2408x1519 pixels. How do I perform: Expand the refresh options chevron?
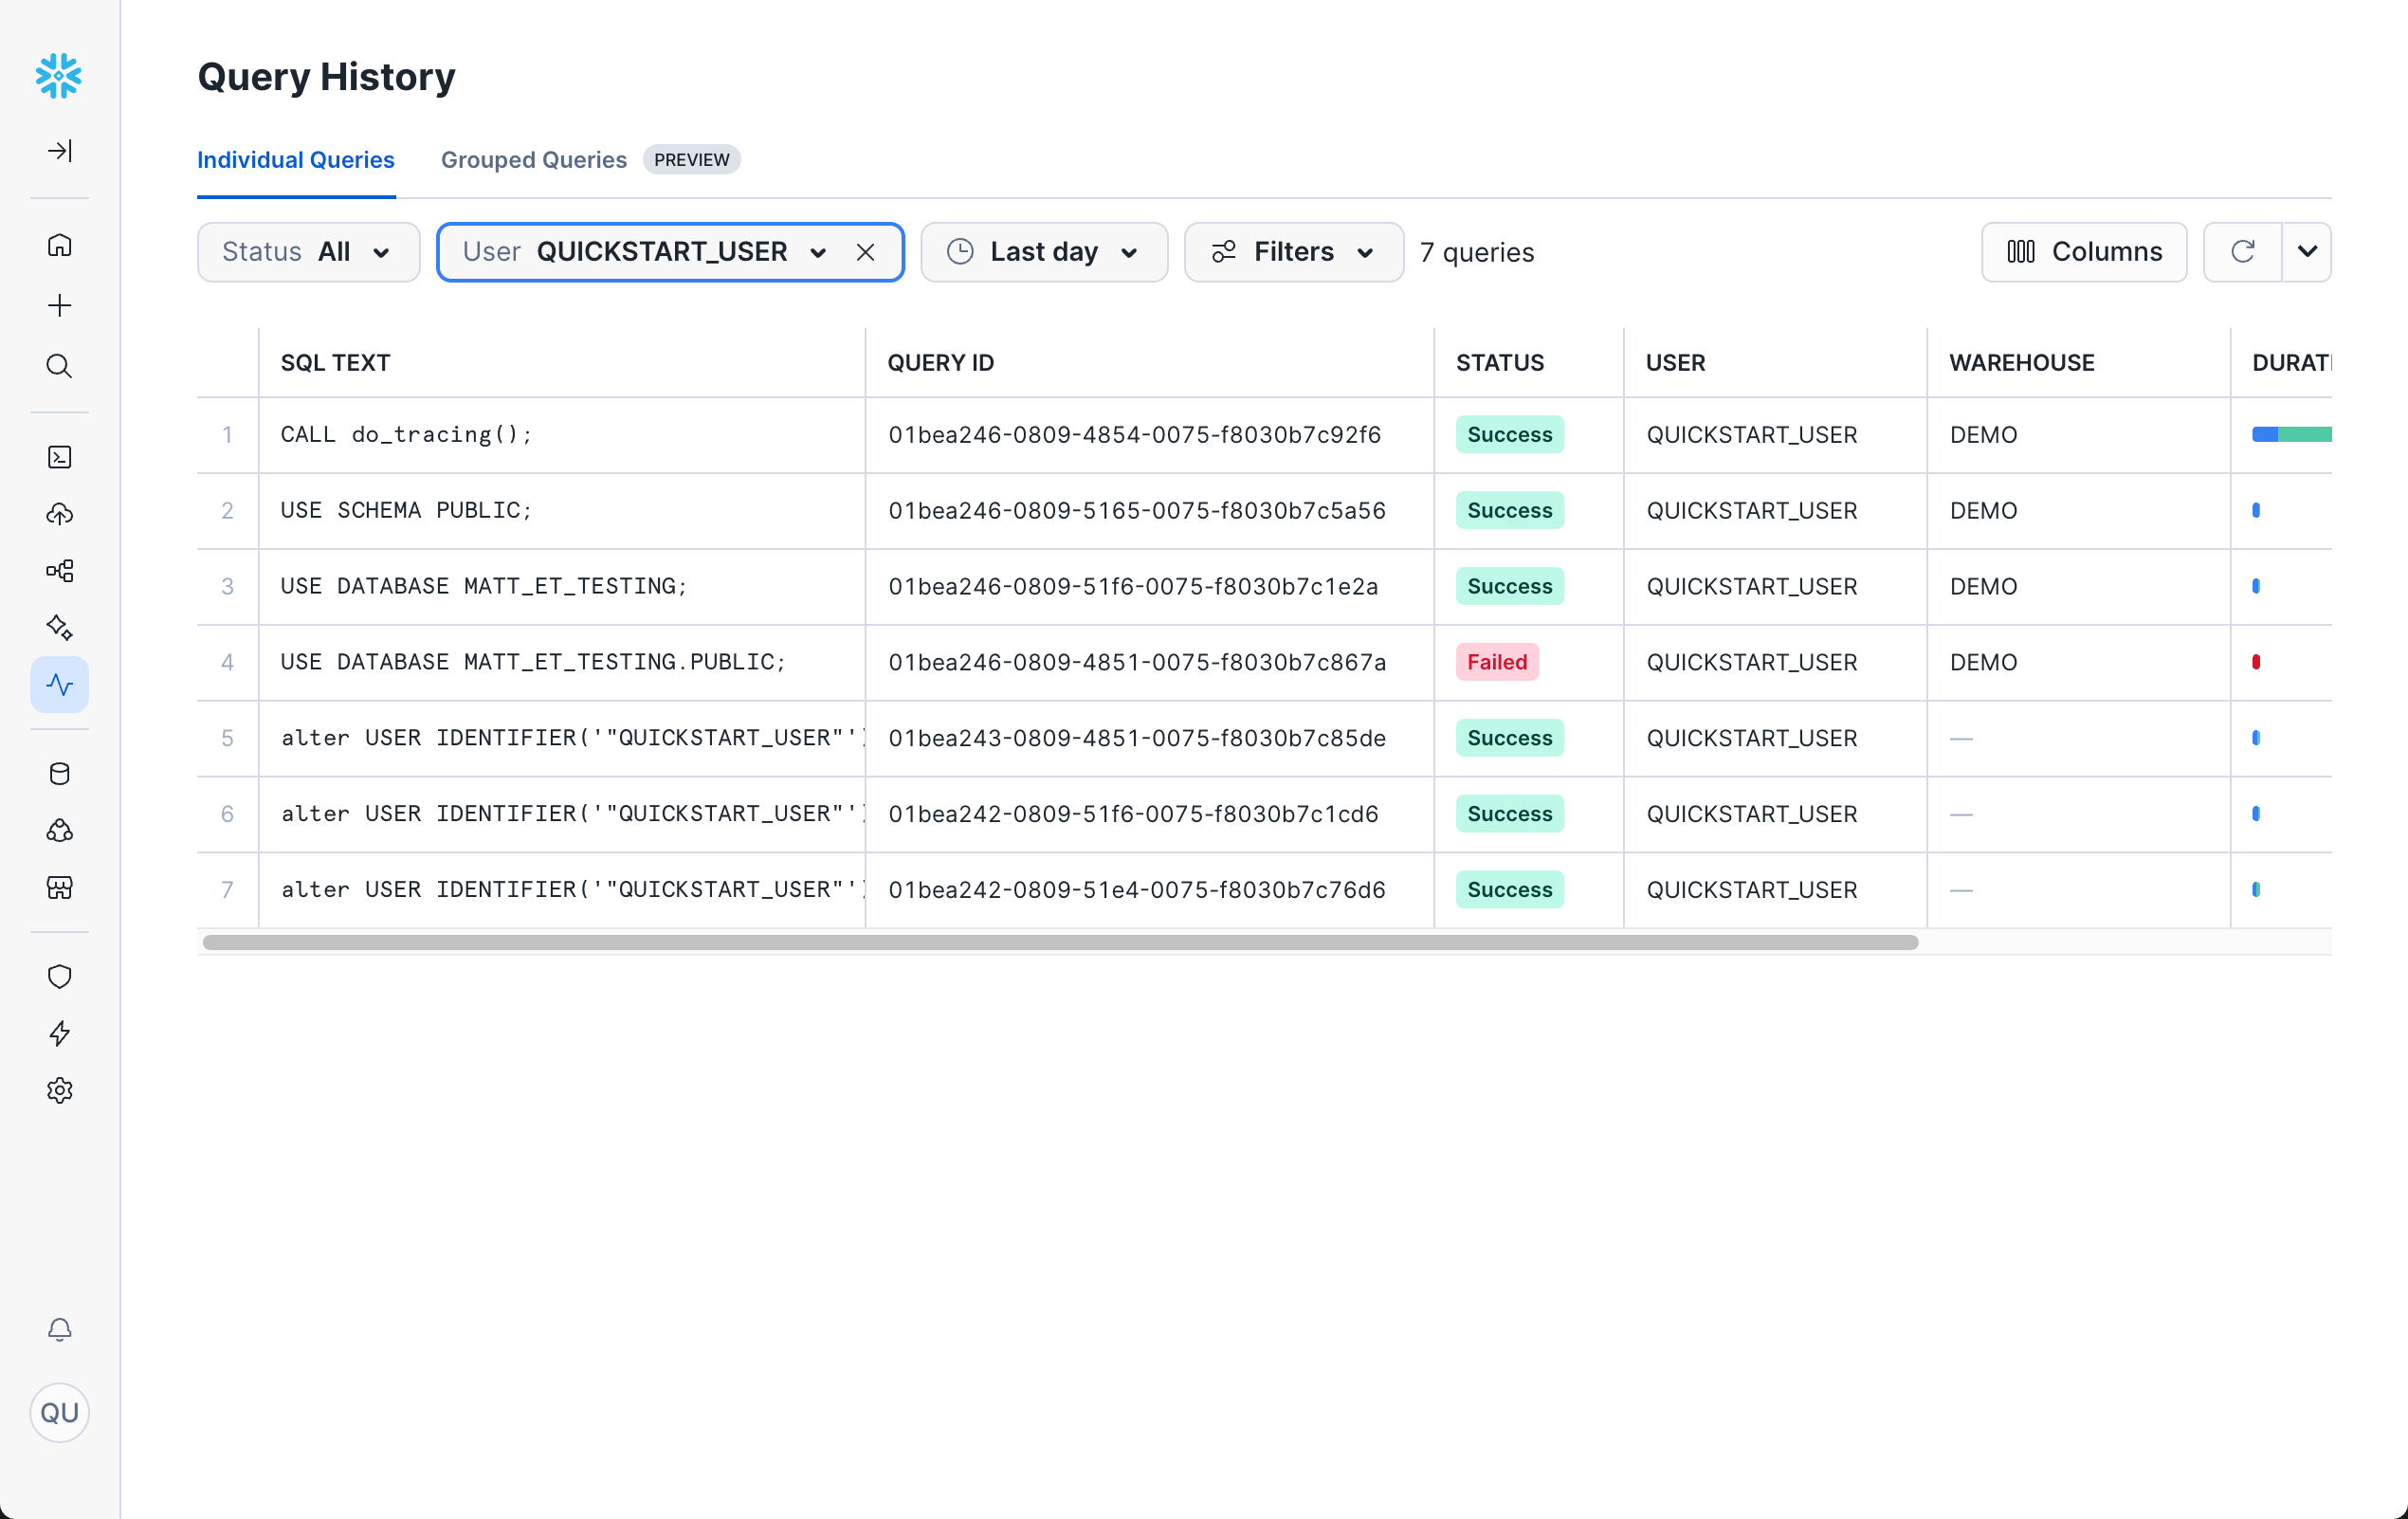pos(2307,252)
